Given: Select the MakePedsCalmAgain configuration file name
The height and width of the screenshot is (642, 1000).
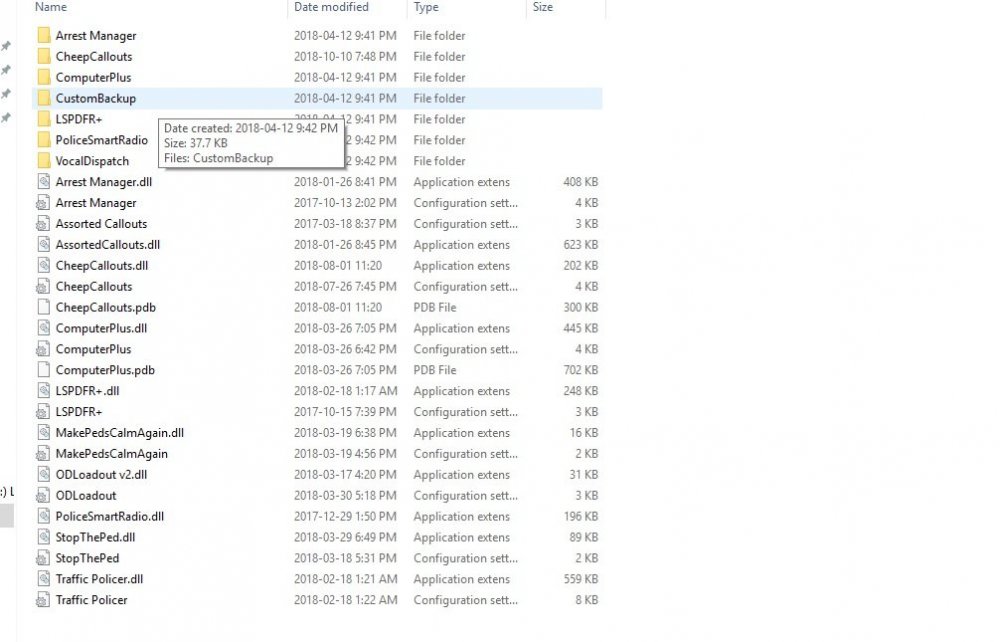Looking at the screenshot, I should 112,454.
